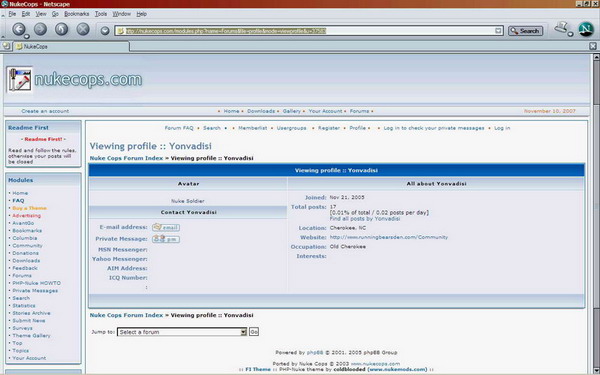Open the new tab icon left of tabs
The image size is (600, 375).
coord(6,46)
